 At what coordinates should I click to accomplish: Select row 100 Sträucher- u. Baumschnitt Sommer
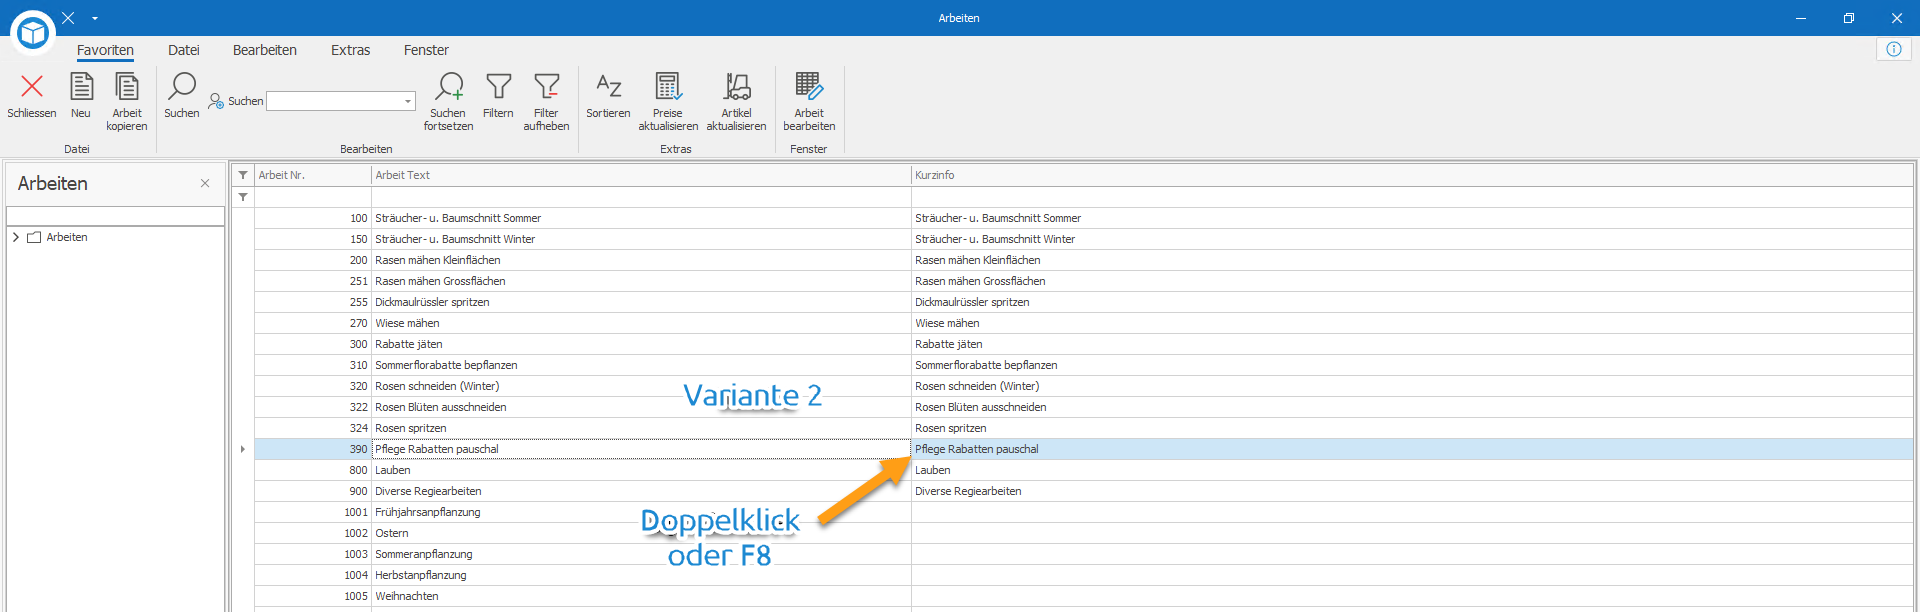[1084, 218]
